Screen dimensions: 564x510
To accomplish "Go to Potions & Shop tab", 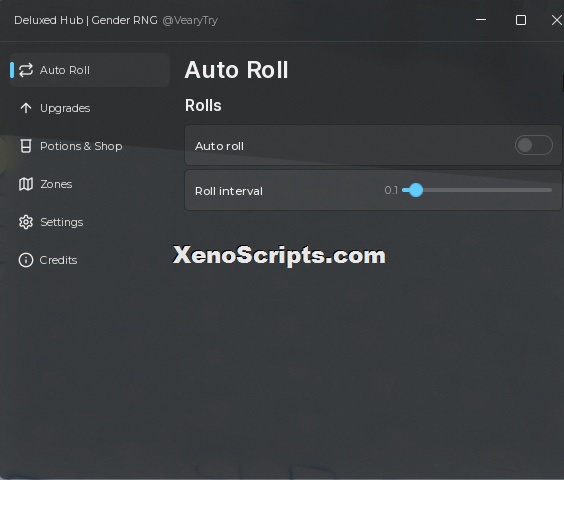I will point(81,146).
